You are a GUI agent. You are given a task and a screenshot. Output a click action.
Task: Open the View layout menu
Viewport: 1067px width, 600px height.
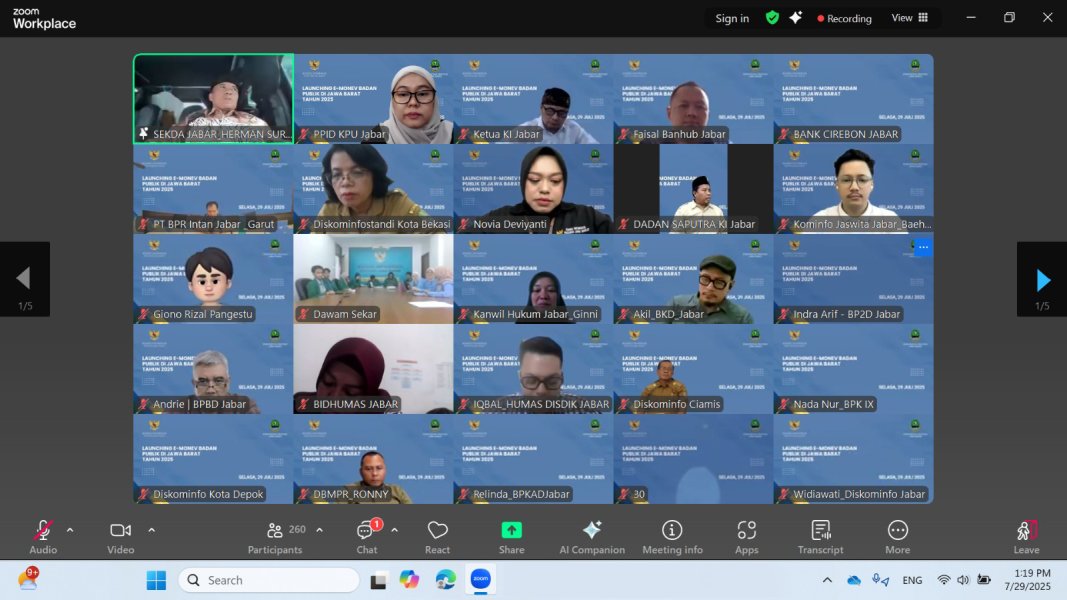909,18
